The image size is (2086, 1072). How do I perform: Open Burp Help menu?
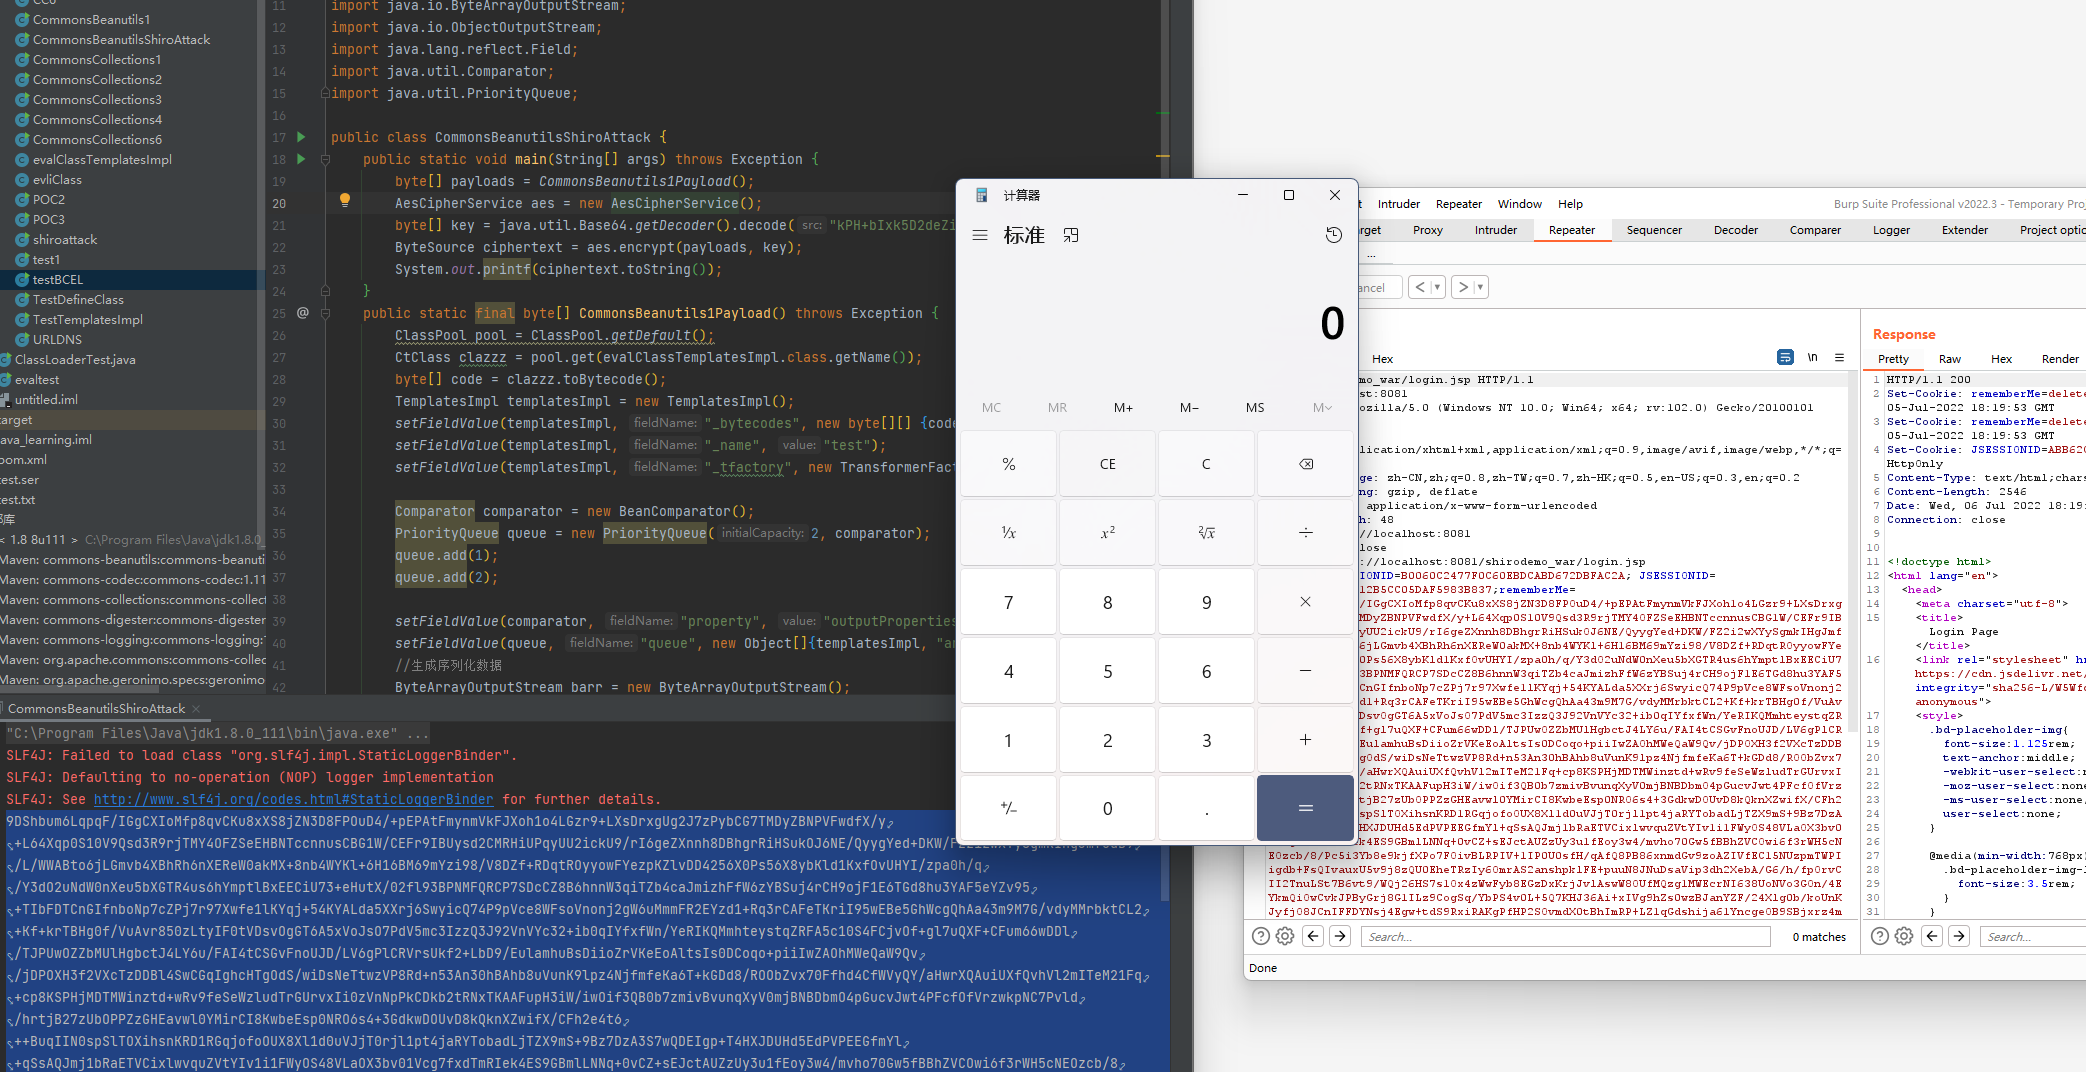click(x=1570, y=204)
